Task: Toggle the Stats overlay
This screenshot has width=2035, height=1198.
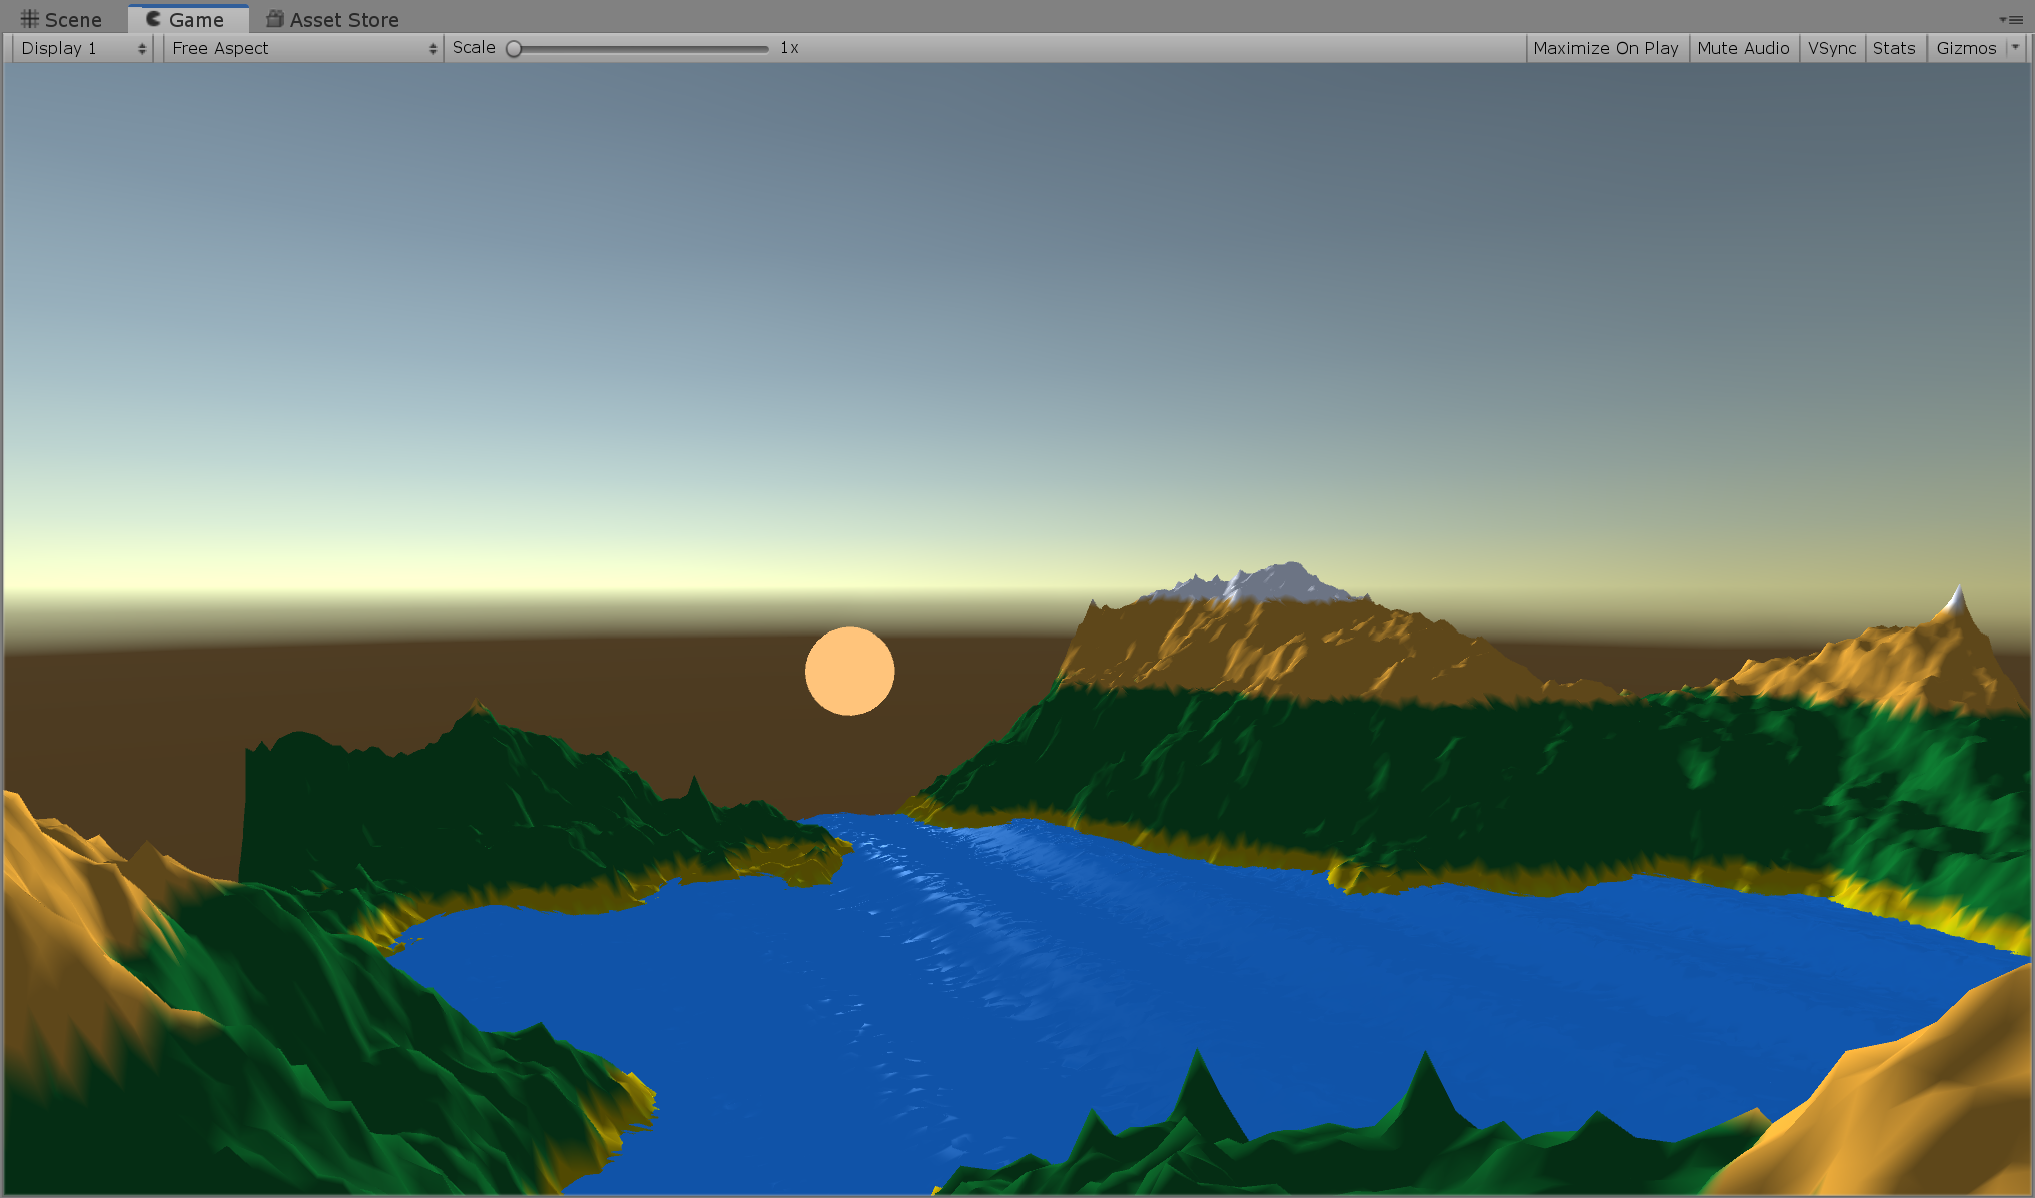Action: click(1894, 48)
